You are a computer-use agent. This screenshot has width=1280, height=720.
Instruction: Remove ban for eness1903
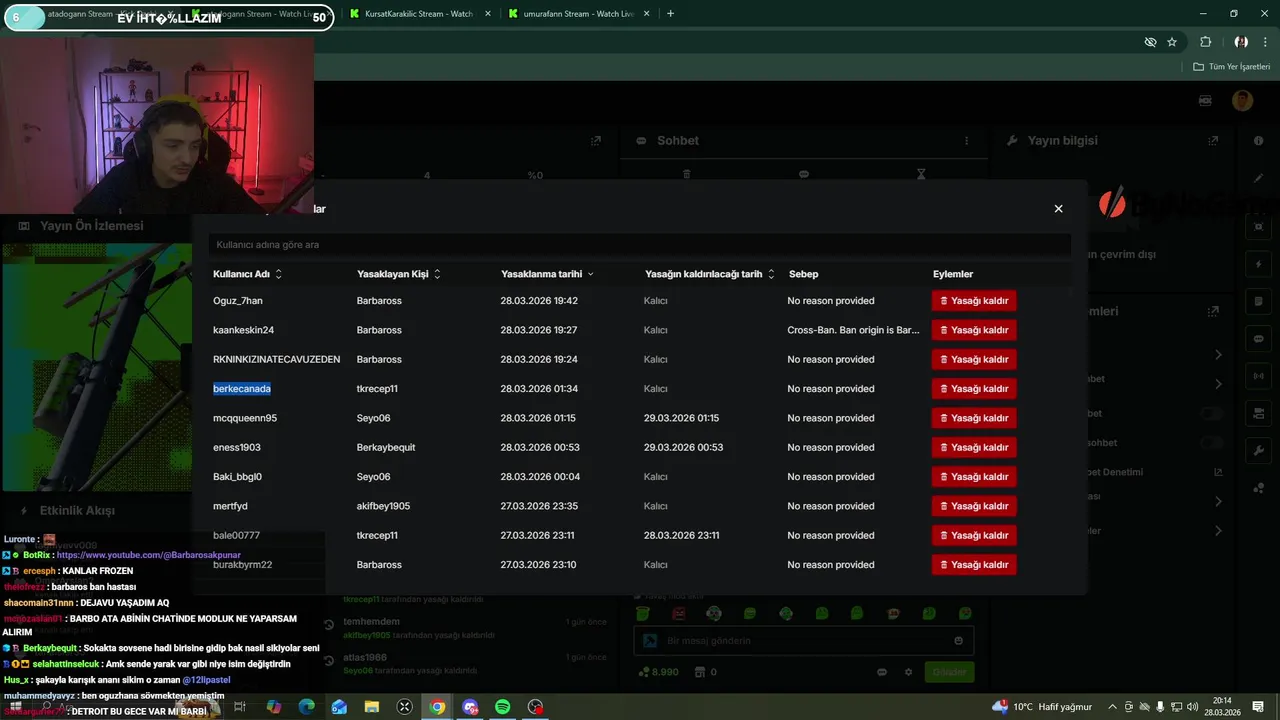(974, 447)
